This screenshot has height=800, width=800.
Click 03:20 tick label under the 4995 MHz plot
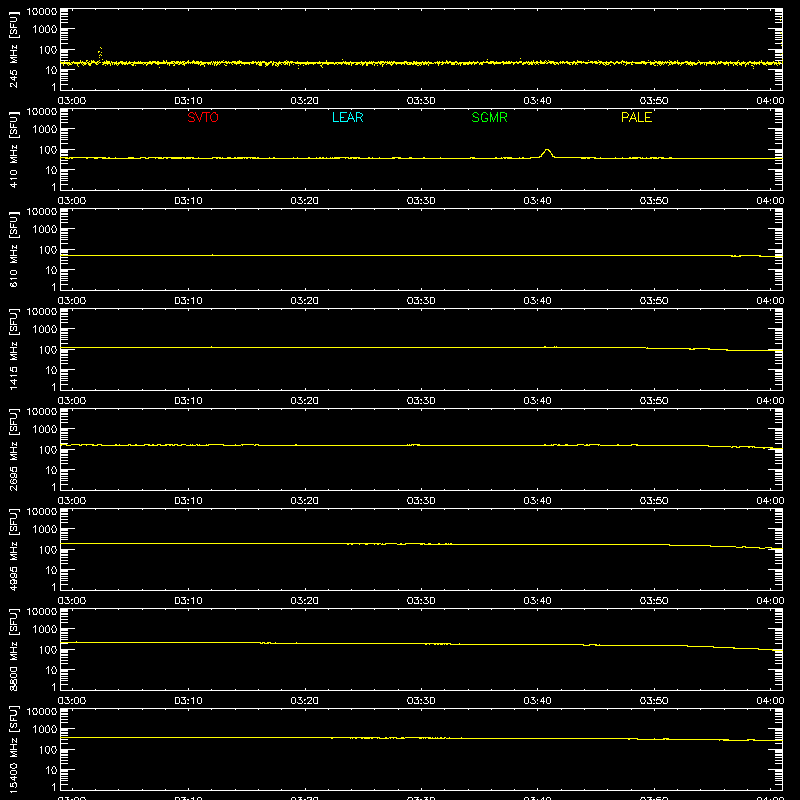click(x=305, y=601)
